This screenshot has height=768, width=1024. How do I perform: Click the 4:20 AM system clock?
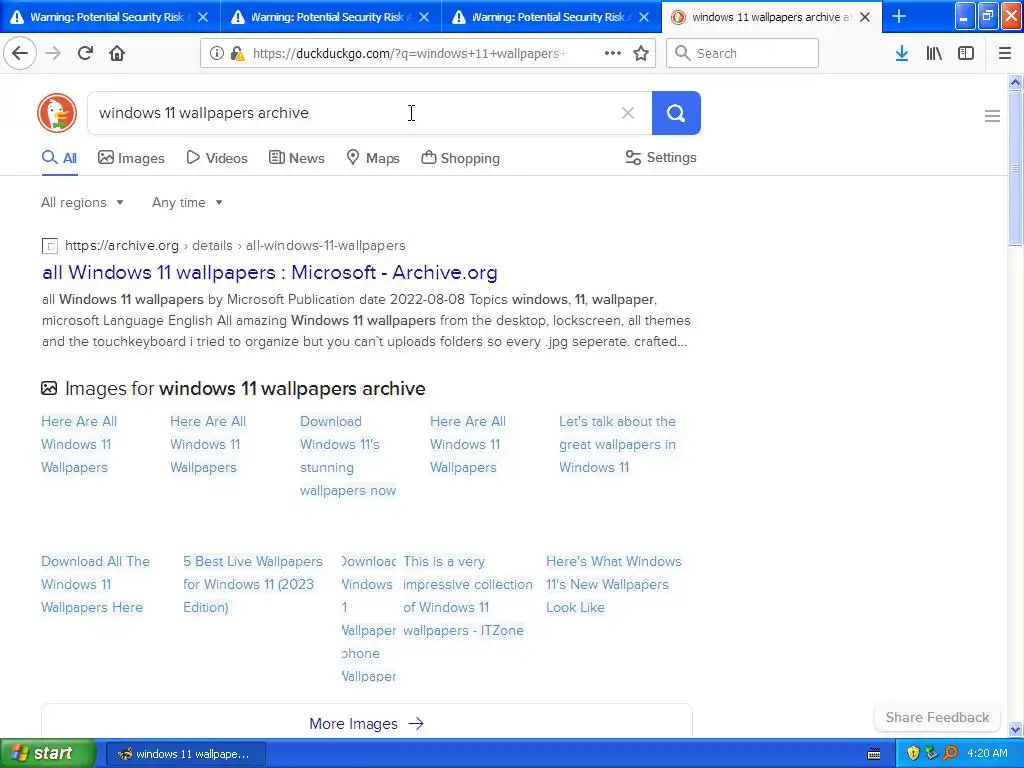click(987, 753)
